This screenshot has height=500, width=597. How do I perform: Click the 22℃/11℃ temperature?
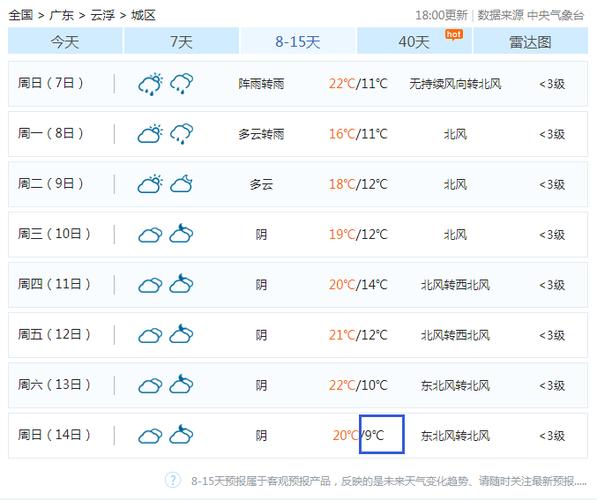click(x=358, y=84)
